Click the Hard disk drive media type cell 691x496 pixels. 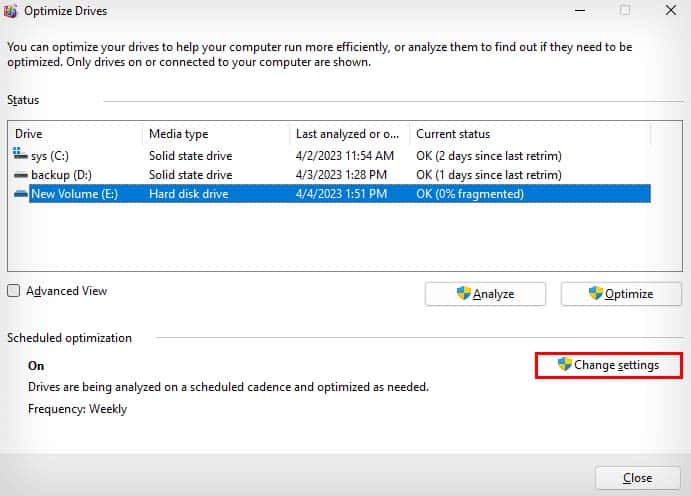[x=189, y=194]
